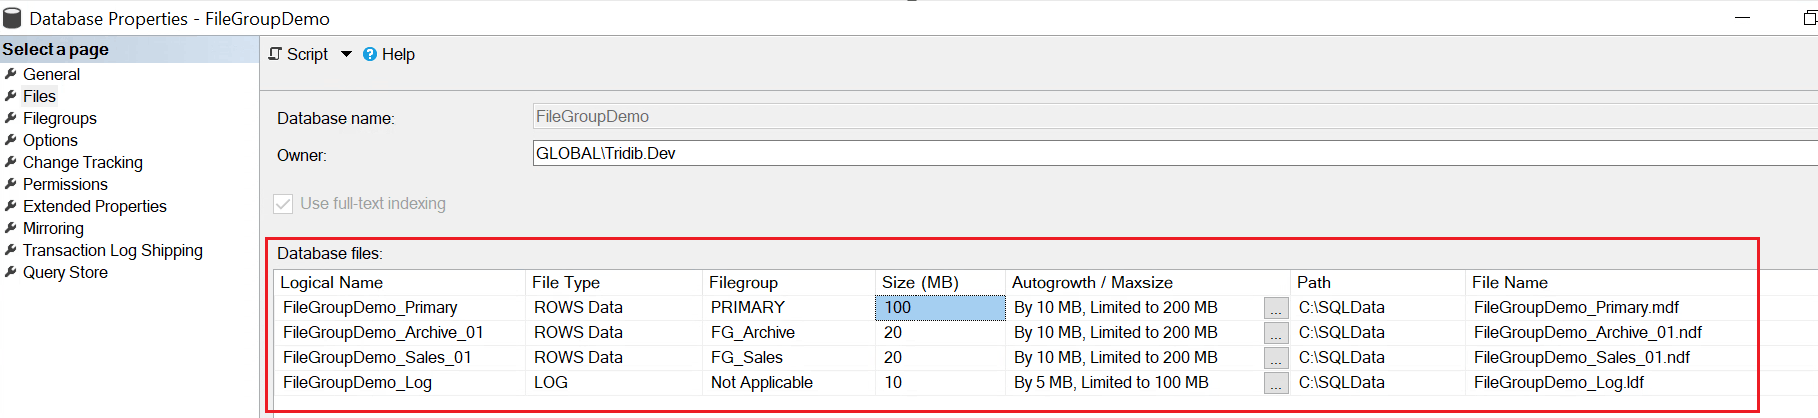Click the Filegroup column header

(789, 282)
